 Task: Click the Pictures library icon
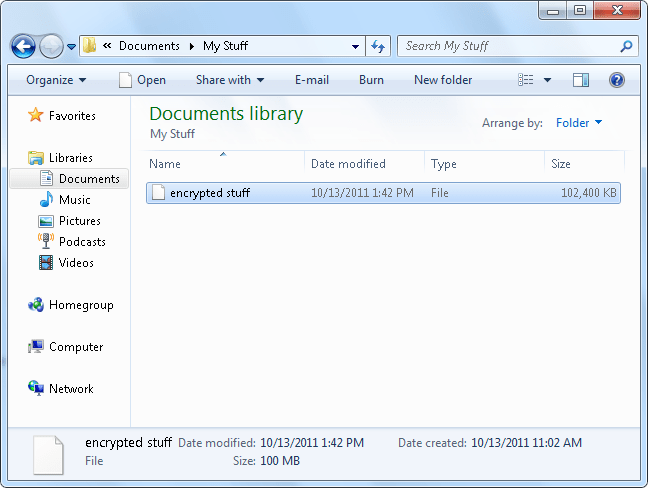pyautogui.click(x=46, y=221)
